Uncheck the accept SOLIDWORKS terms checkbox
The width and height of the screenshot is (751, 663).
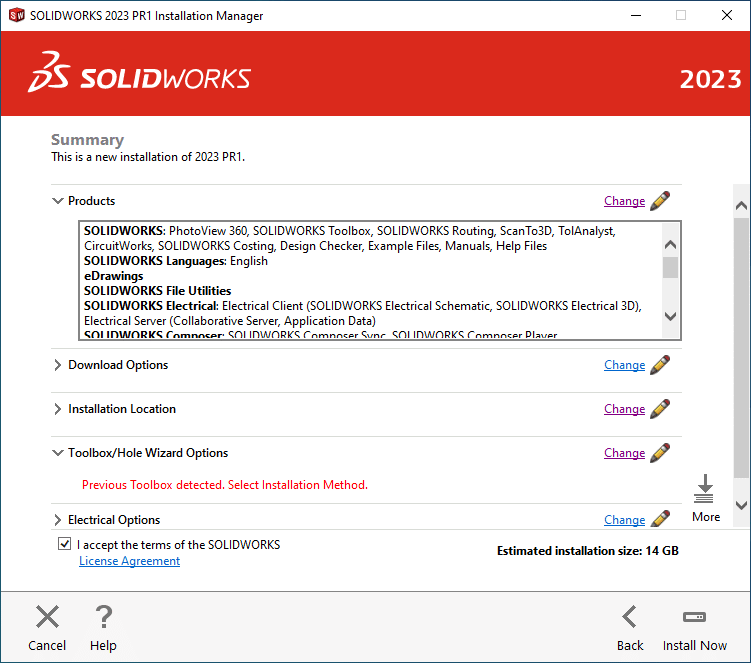click(x=65, y=545)
